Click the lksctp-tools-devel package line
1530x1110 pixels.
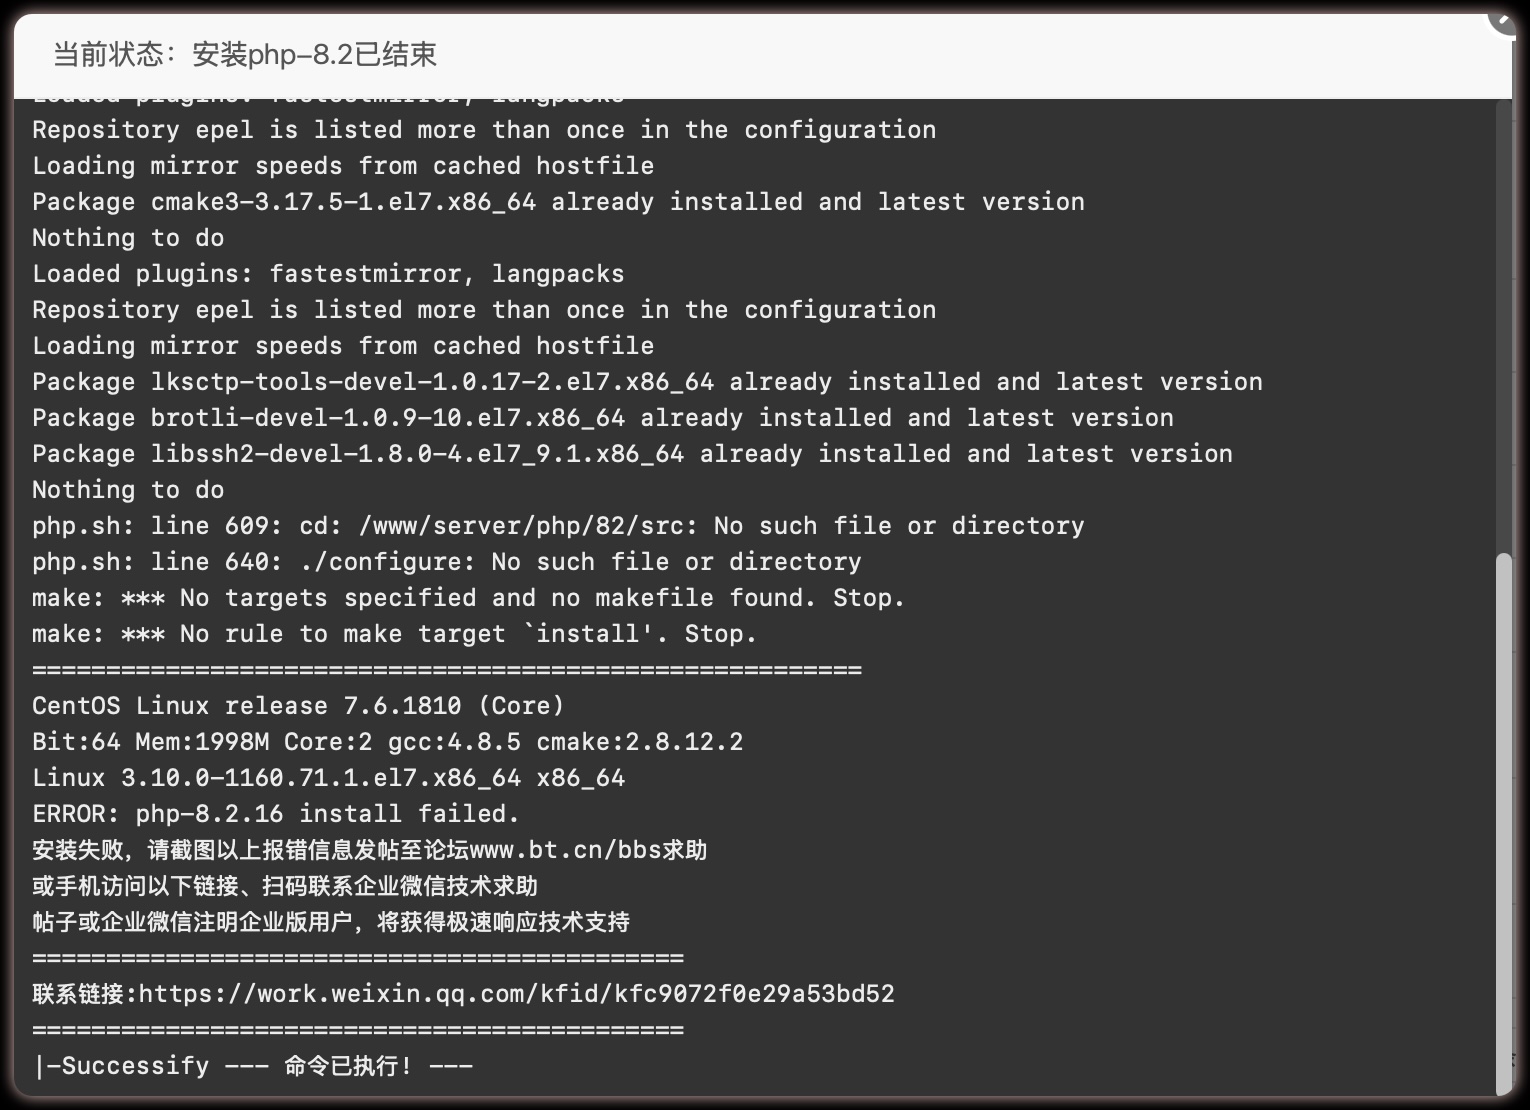point(647,382)
